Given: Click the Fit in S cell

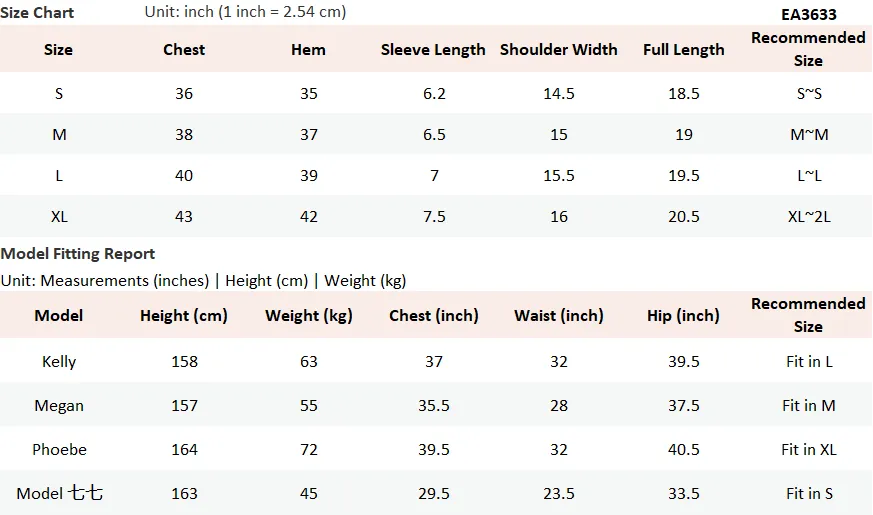Looking at the screenshot, I should (x=810, y=493).
